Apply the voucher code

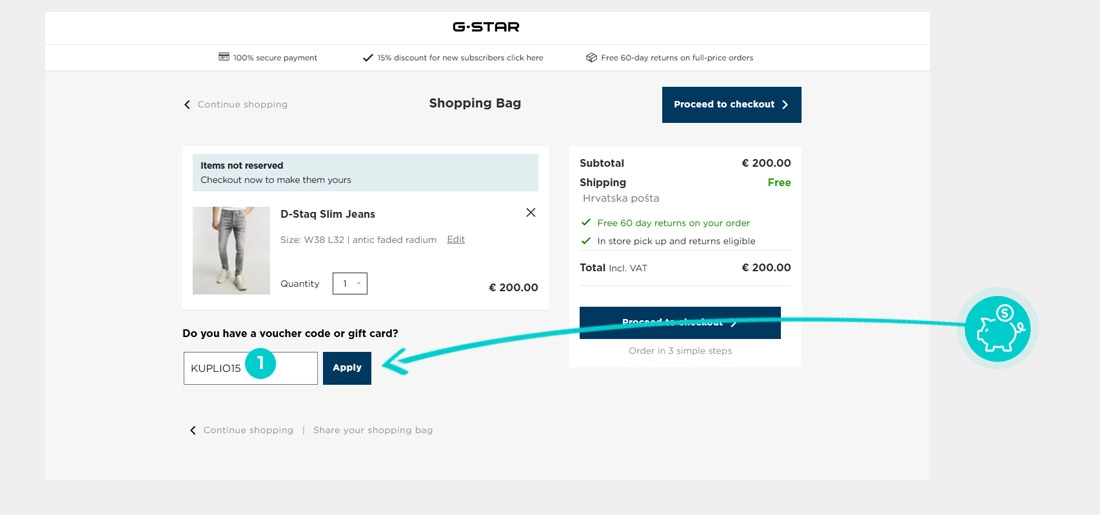coord(347,368)
